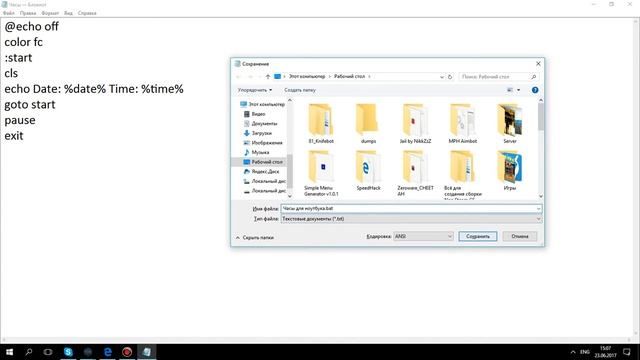Show hidden system tray icons
Viewport: 640px width, 360px height.
click(573, 352)
